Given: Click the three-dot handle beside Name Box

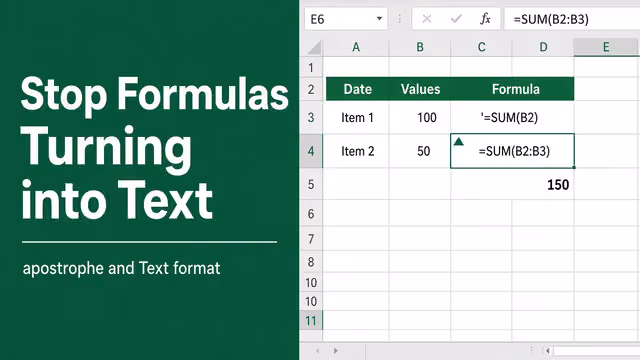Looking at the screenshot, I should point(400,19).
